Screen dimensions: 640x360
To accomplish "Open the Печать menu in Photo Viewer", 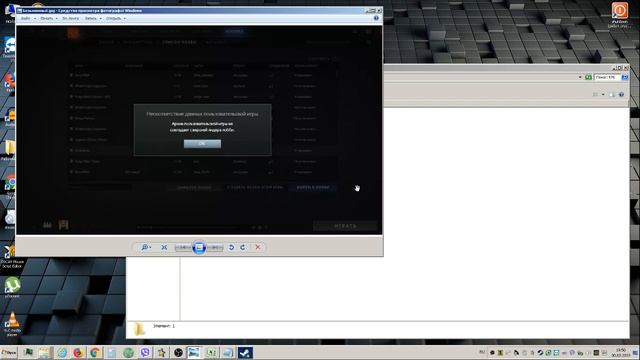I will point(49,18).
